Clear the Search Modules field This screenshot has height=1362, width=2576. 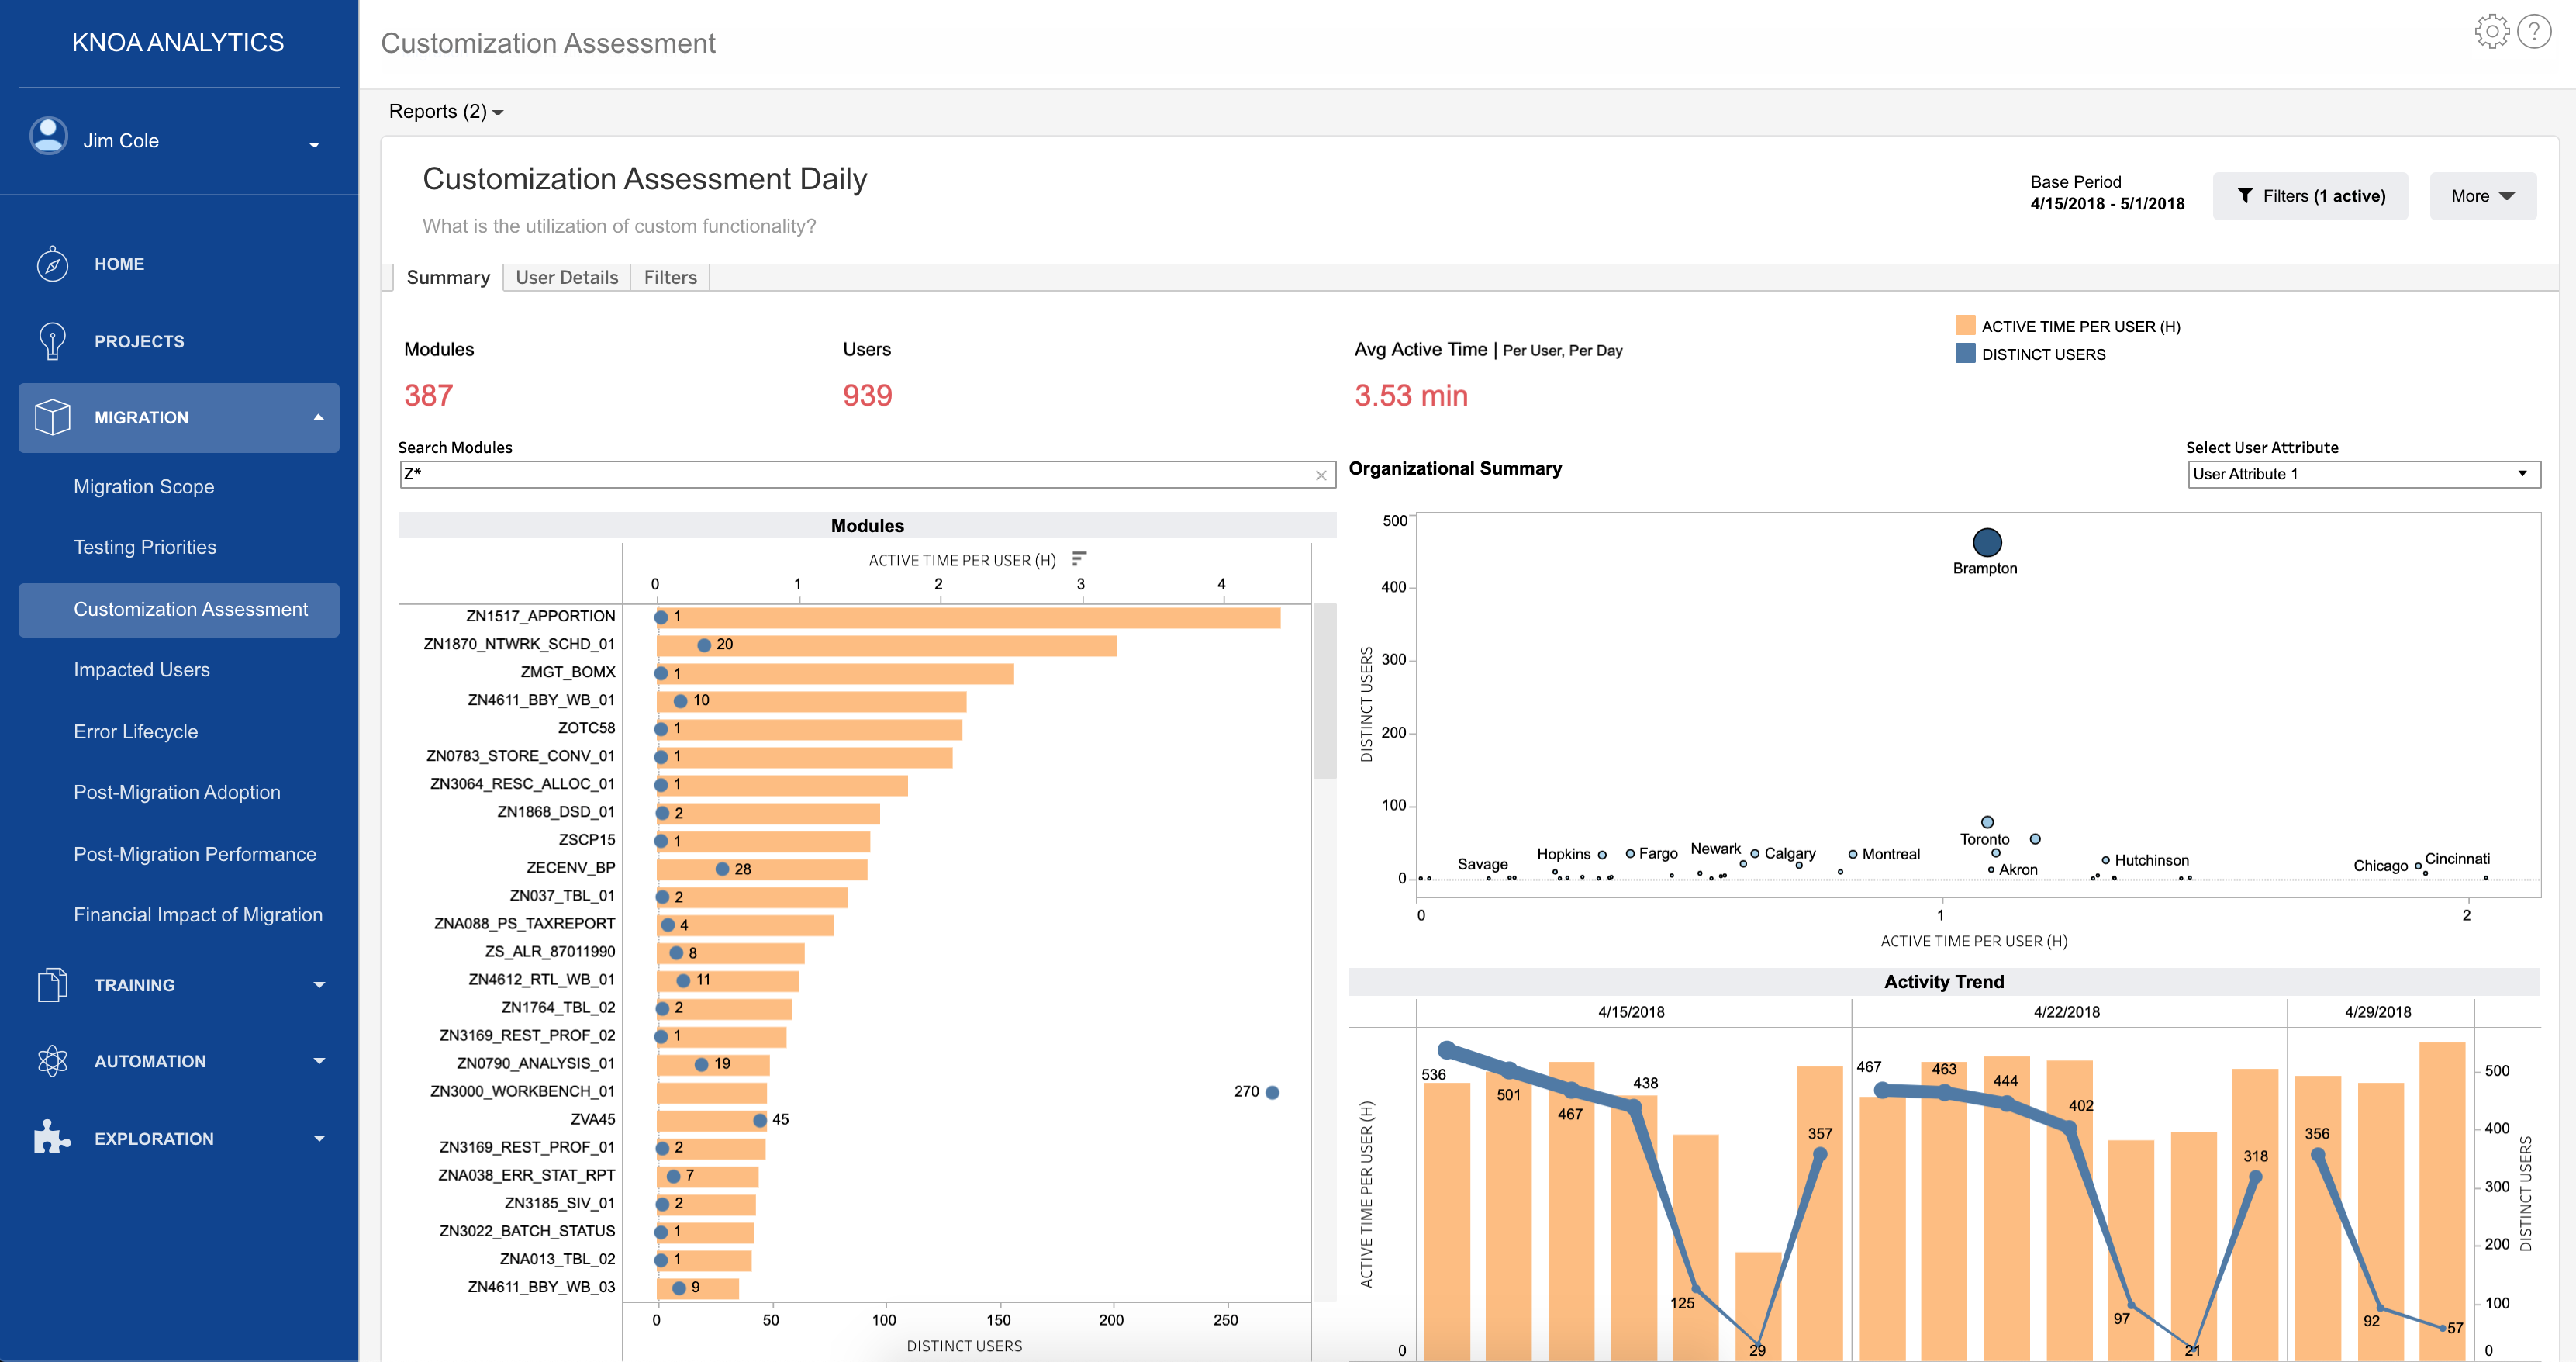point(1321,475)
